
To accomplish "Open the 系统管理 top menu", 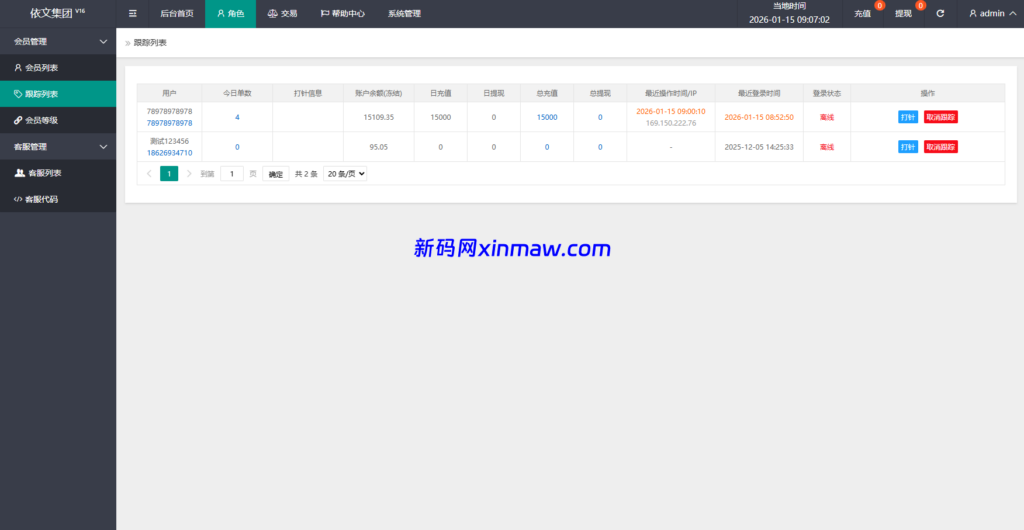I will (x=404, y=13).
